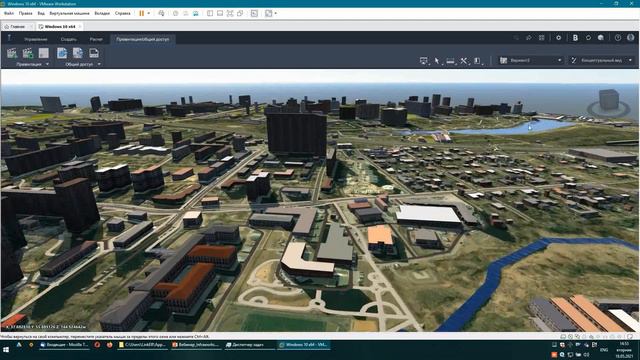Expand the Презентация group dropdown
Viewport: 640px width, 360px height.
pos(47,64)
